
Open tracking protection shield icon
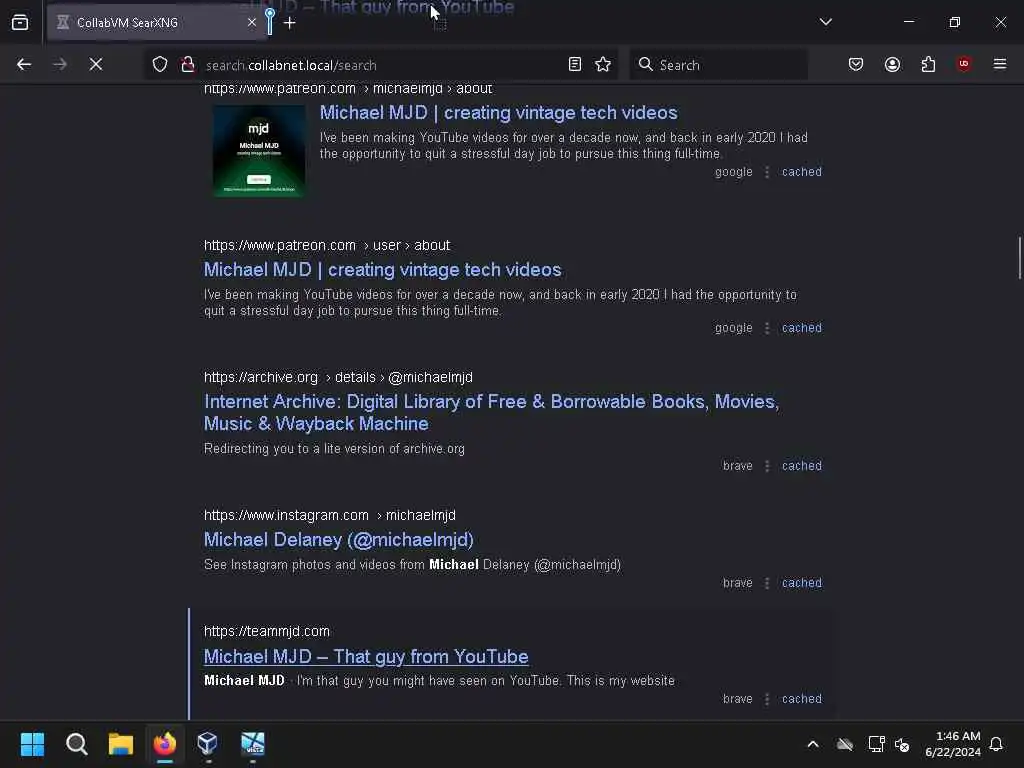[160, 65]
